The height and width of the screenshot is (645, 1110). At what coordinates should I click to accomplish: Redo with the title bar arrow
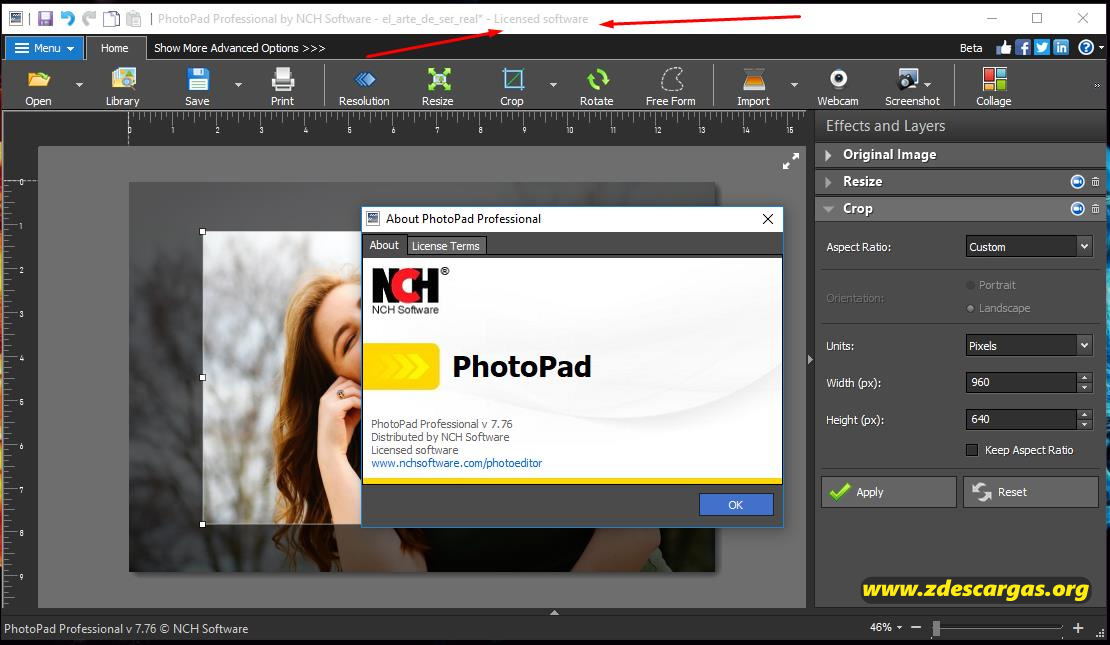[x=89, y=18]
